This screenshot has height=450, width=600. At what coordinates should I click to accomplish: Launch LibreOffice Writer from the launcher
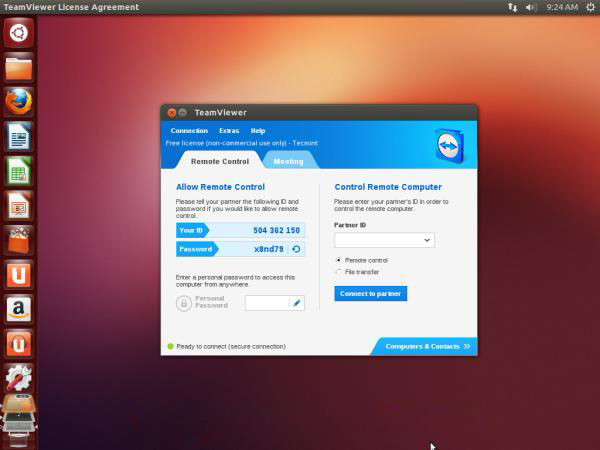coord(19,137)
